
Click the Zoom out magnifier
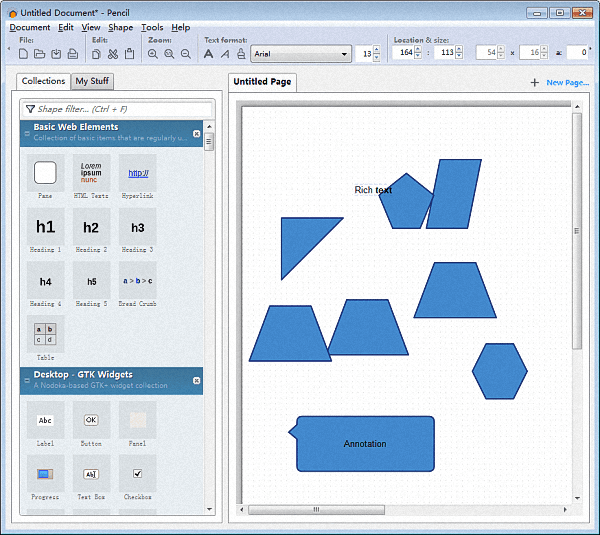186,54
